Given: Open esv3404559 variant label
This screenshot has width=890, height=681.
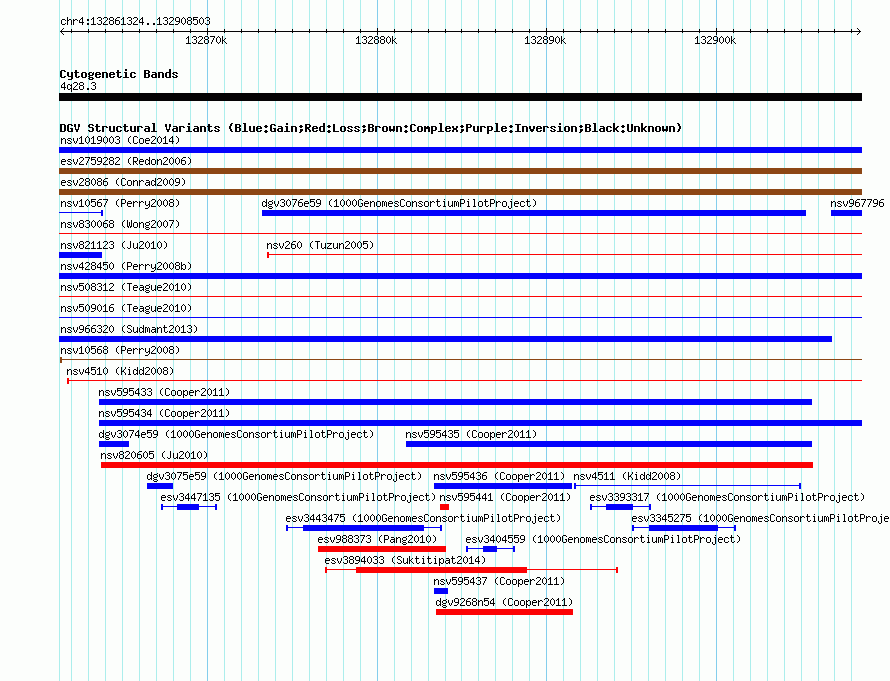Looking at the screenshot, I should (603, 539).
